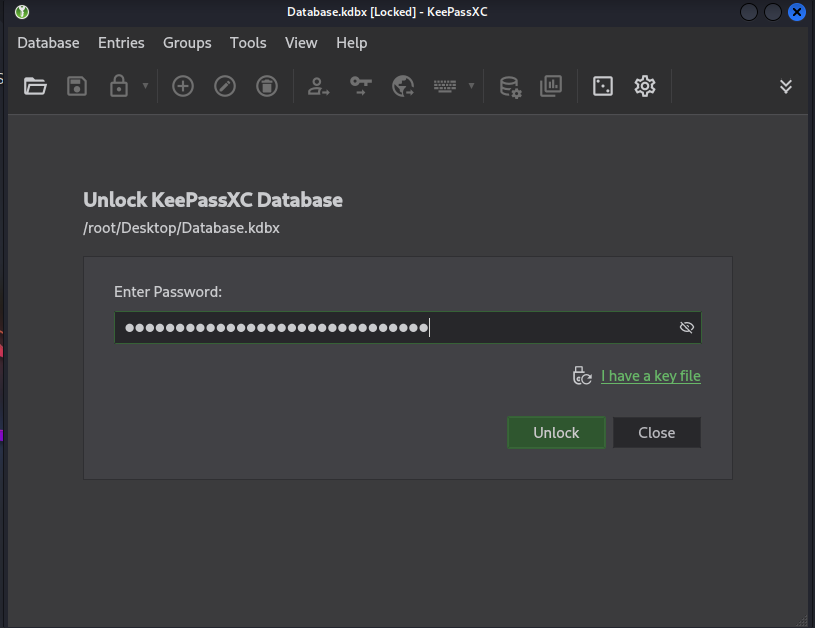Open the Tools menu
This screenshot has height=628, width=815.
point(248,43)
